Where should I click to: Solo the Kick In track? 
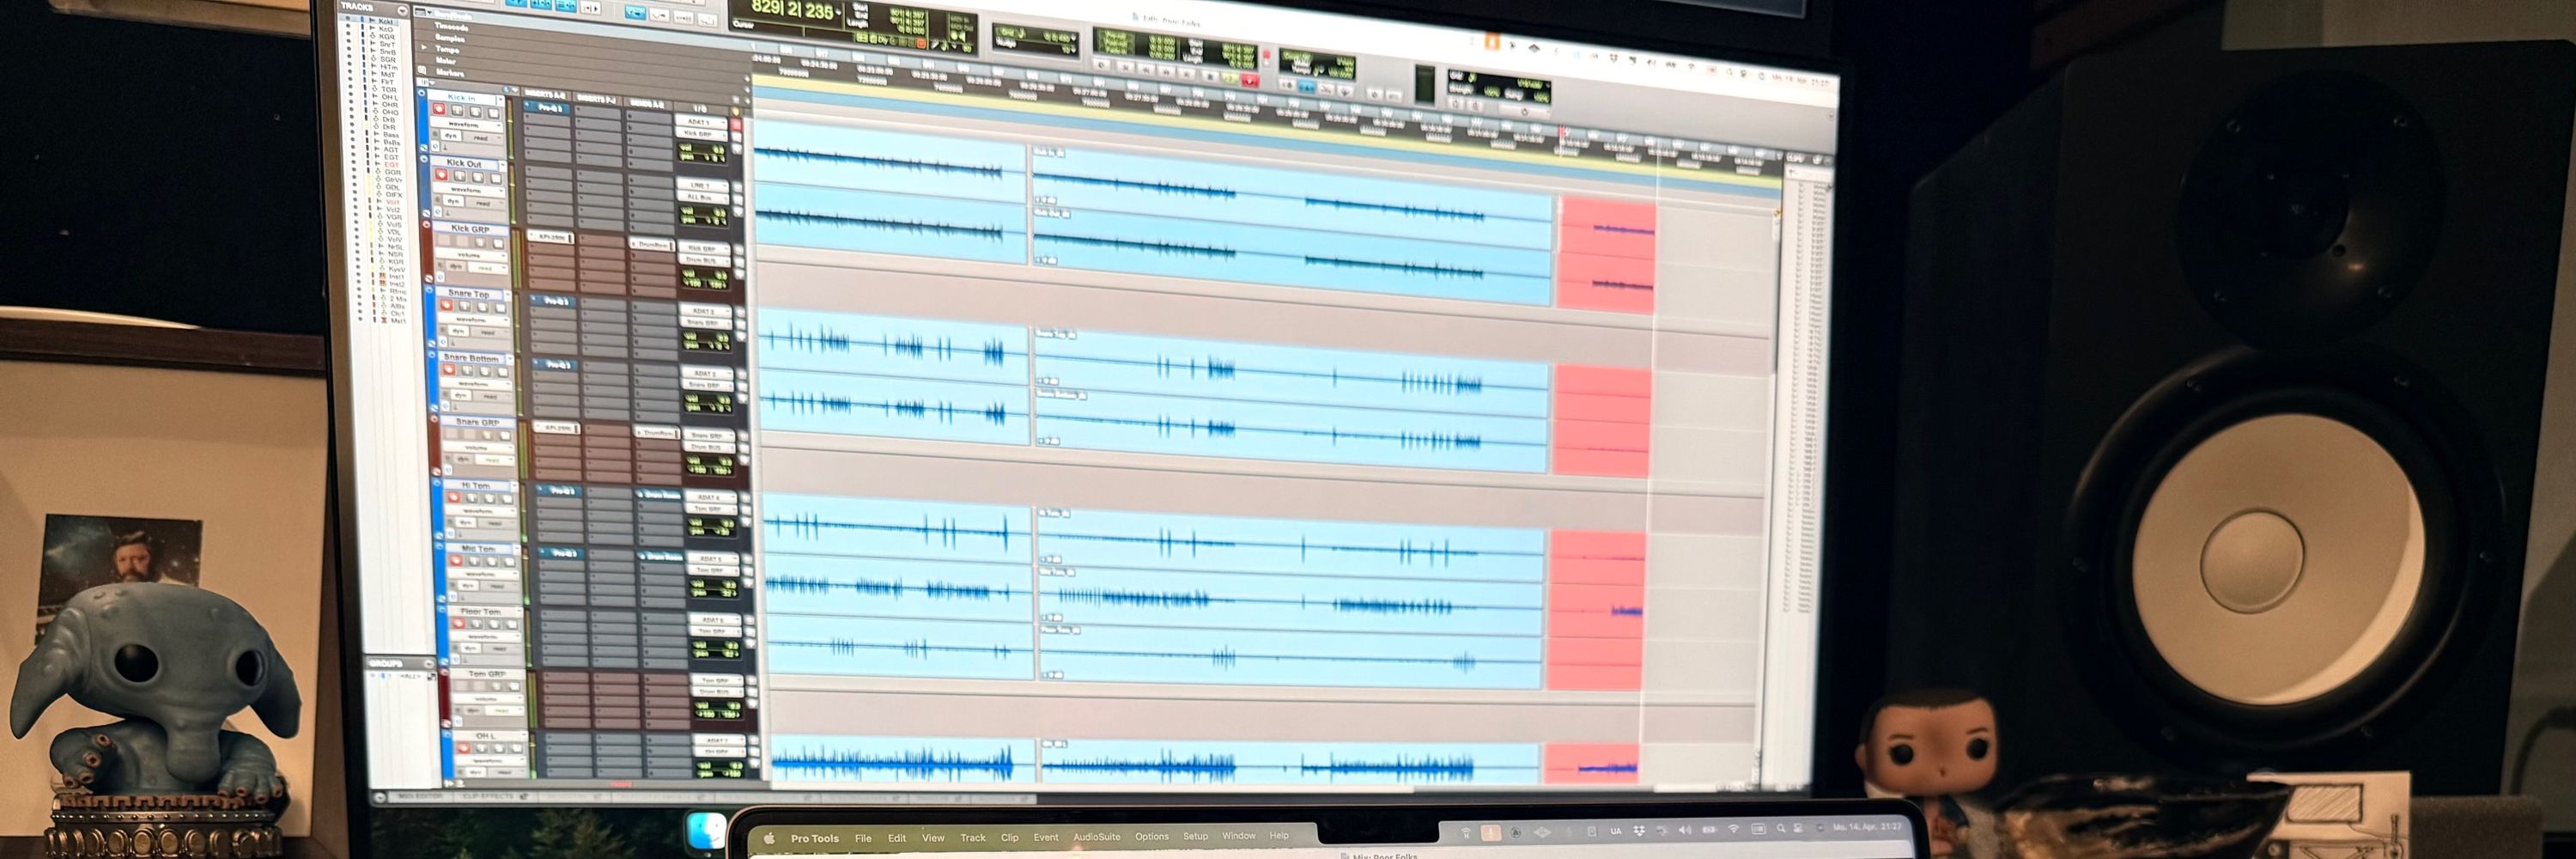(477, 112)
